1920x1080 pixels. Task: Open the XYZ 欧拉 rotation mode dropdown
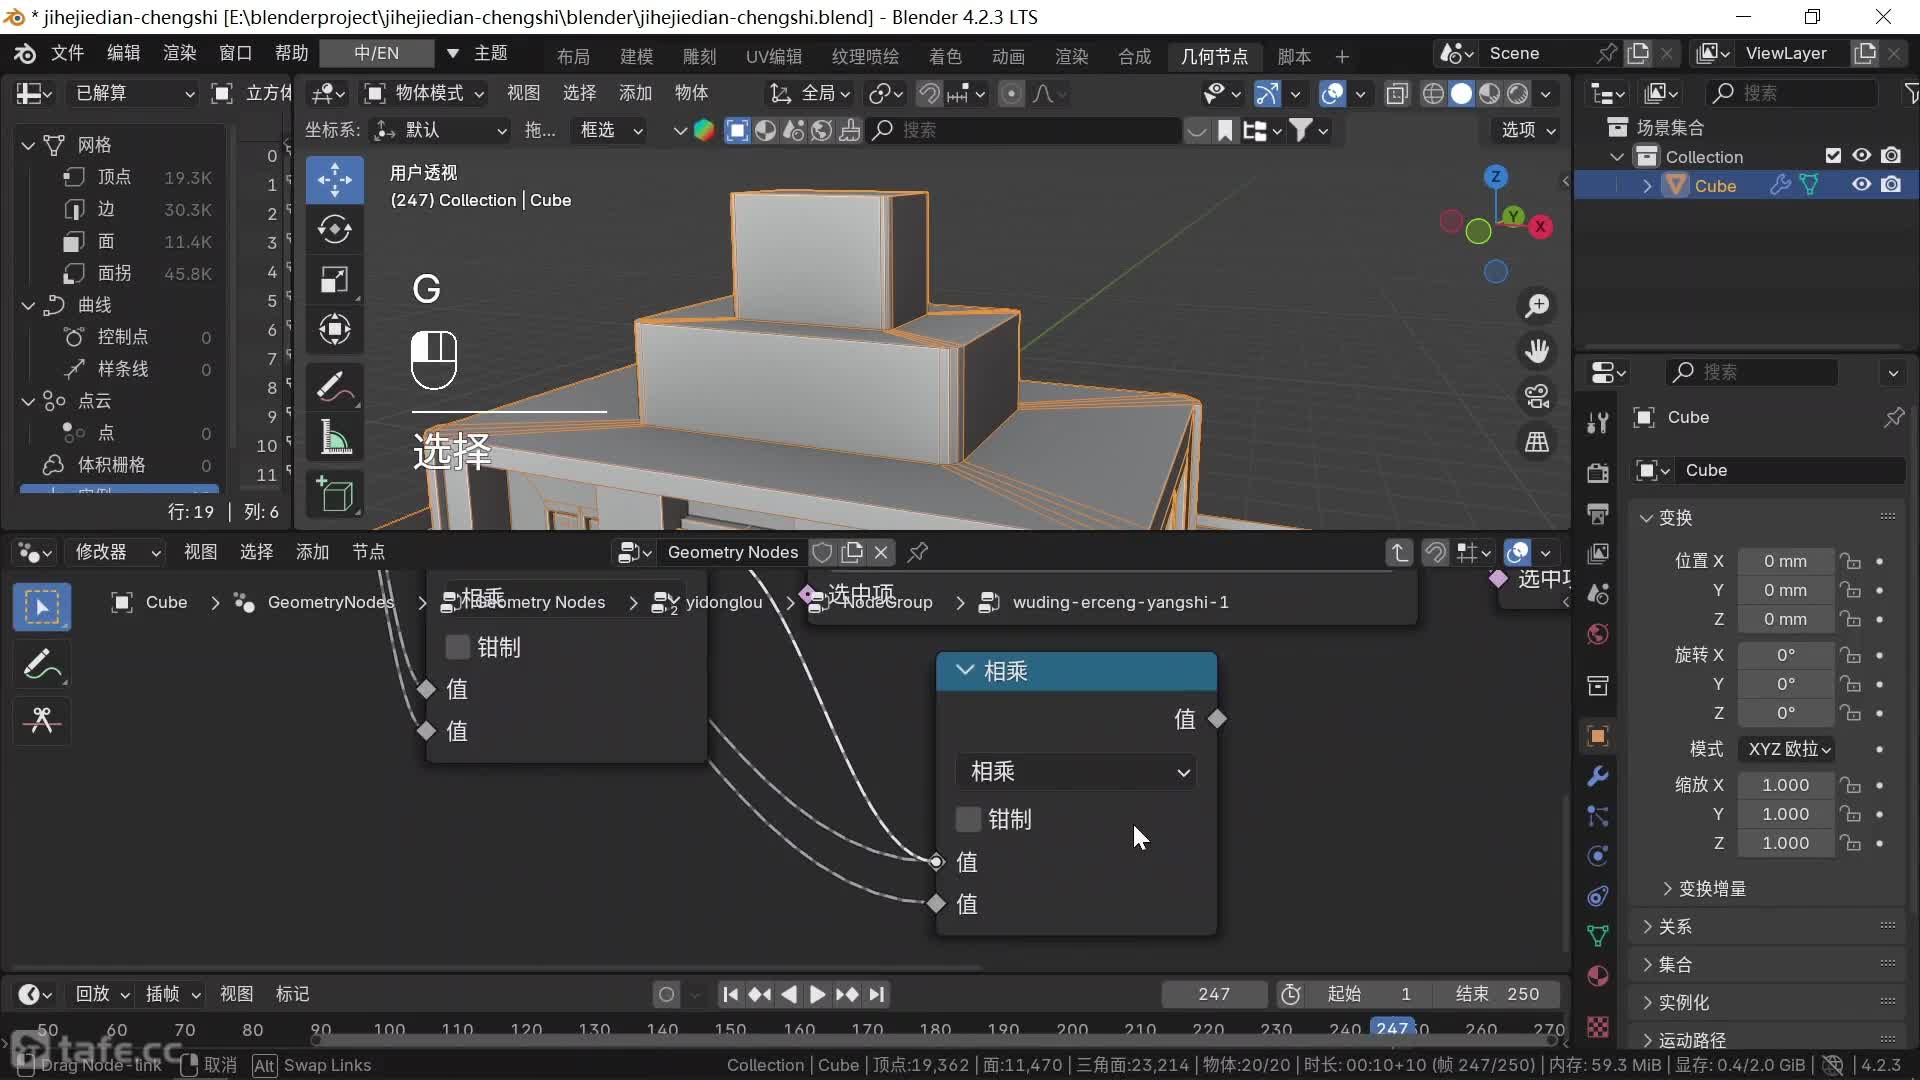[1788, 749]
